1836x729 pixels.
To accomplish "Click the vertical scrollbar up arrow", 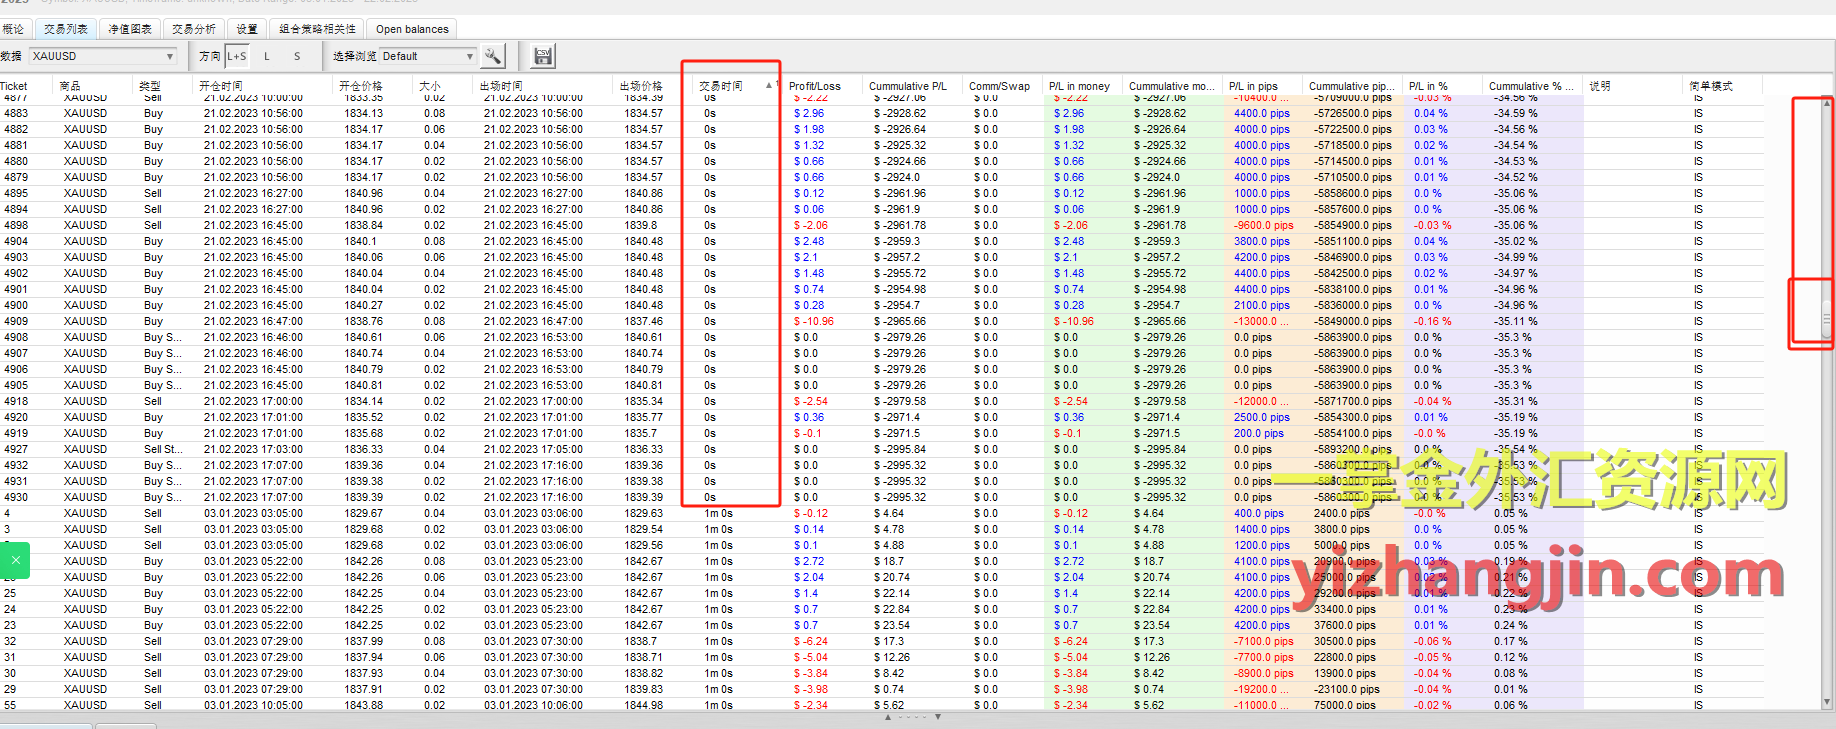I will point(1827,102).
